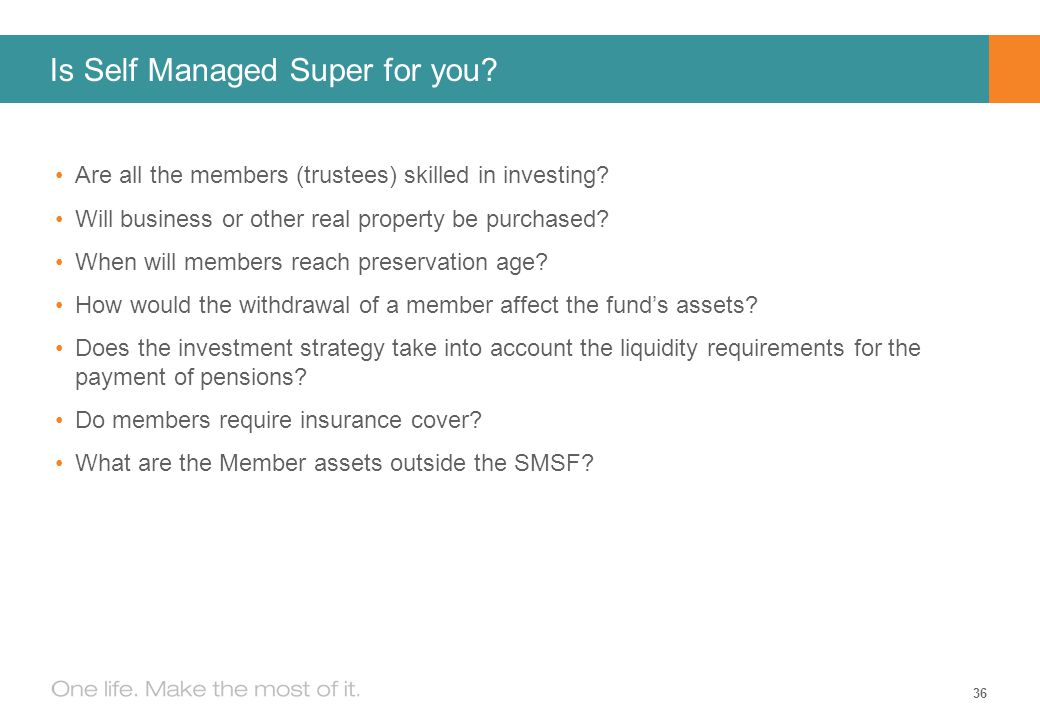The width and height of the screenshot is (1040, 720).
Task: Click the orange square in the header
Action: (x=1014, y=69)
